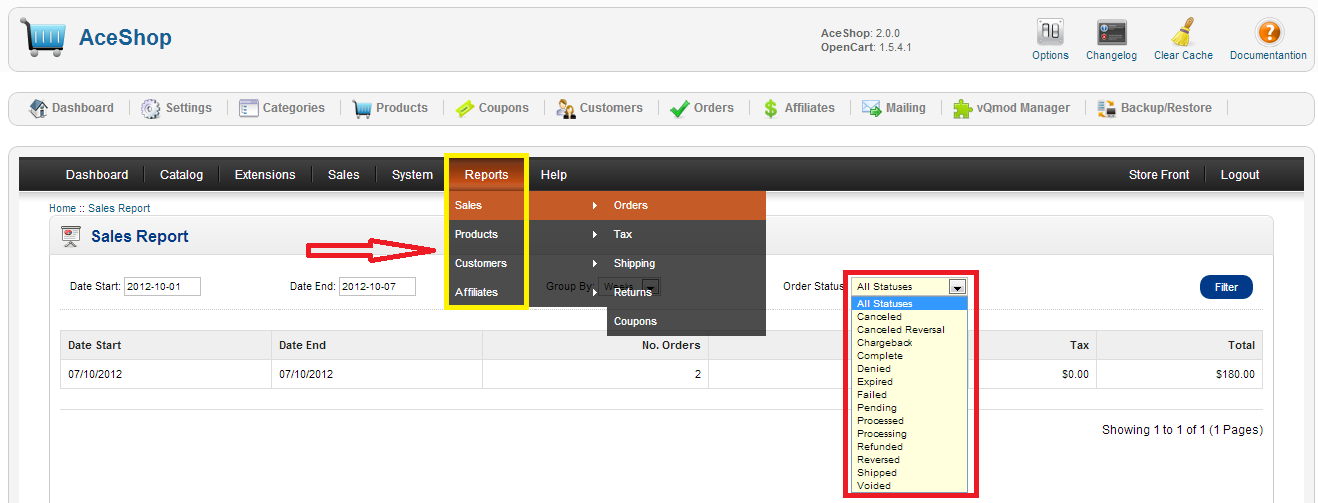
Task: Select Sales in the Reports submenu
Action: (527, 205)
